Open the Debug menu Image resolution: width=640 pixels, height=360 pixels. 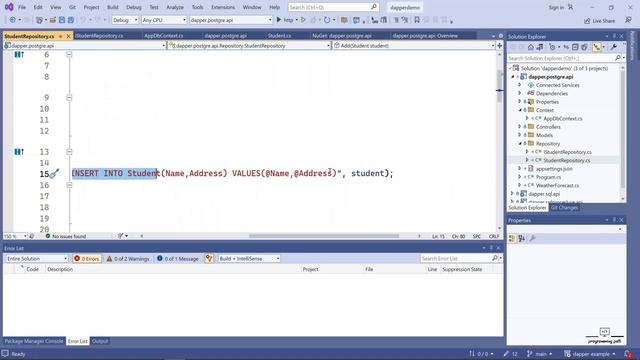pyautogui.click(x=133, y=7)
